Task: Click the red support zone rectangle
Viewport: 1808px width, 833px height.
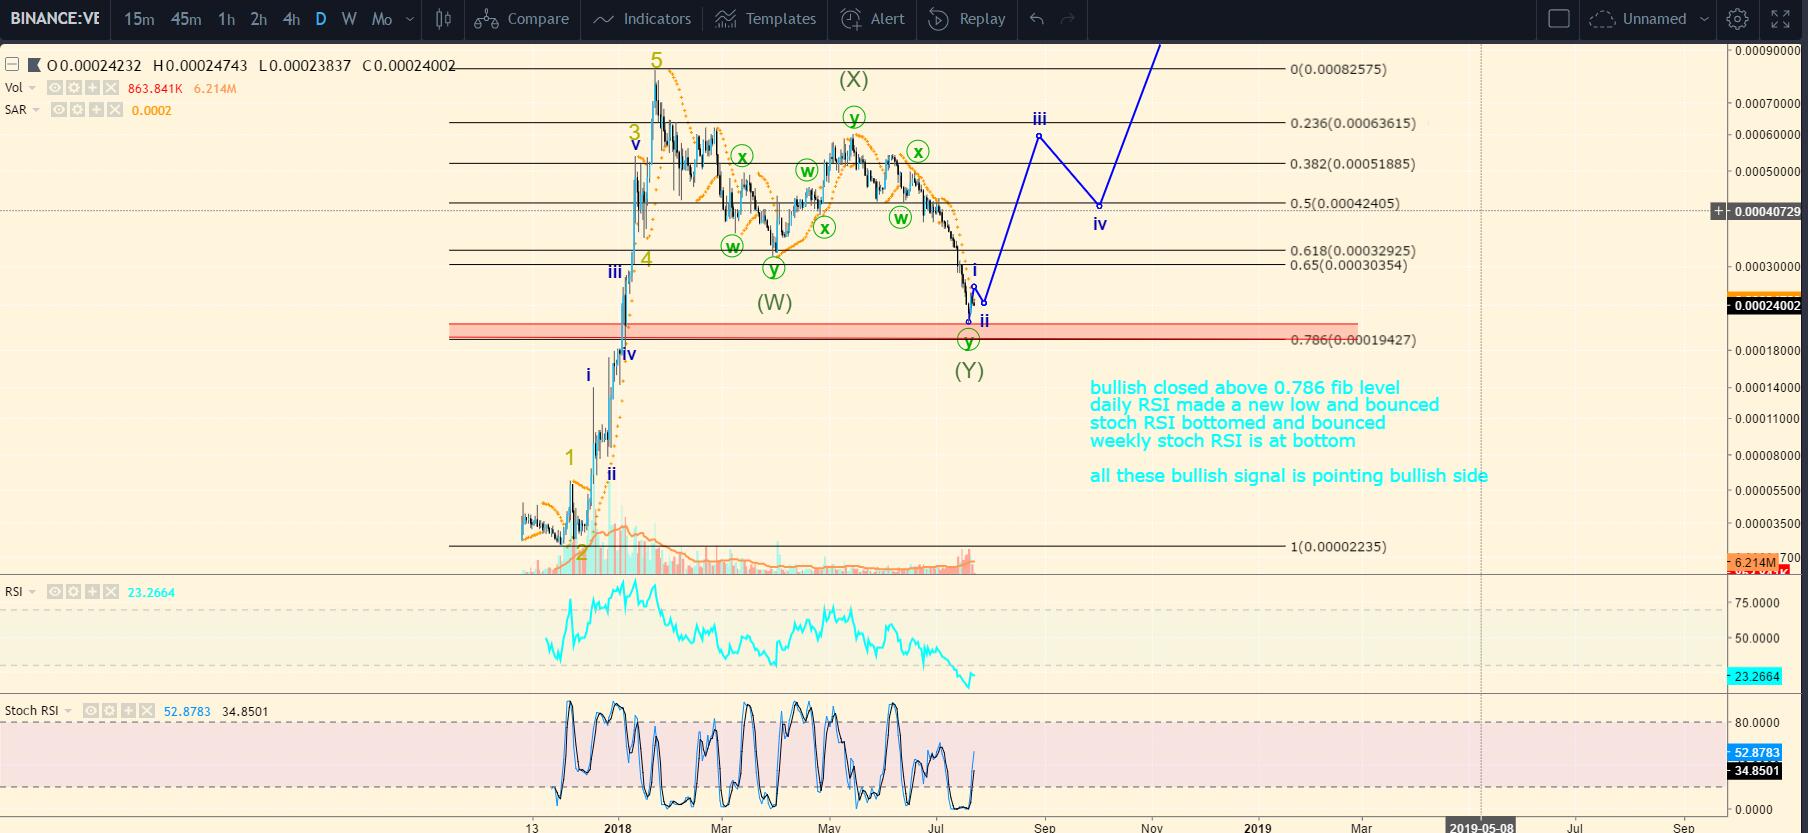Action: [x=903, y=331]
